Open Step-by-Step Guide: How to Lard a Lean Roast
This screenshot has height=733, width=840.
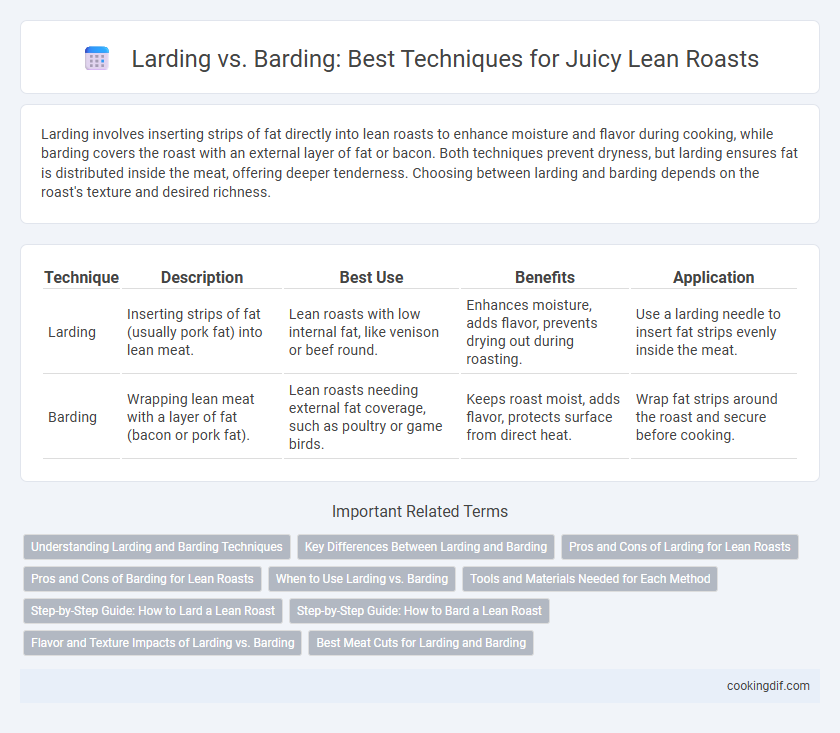pos(153,611)
